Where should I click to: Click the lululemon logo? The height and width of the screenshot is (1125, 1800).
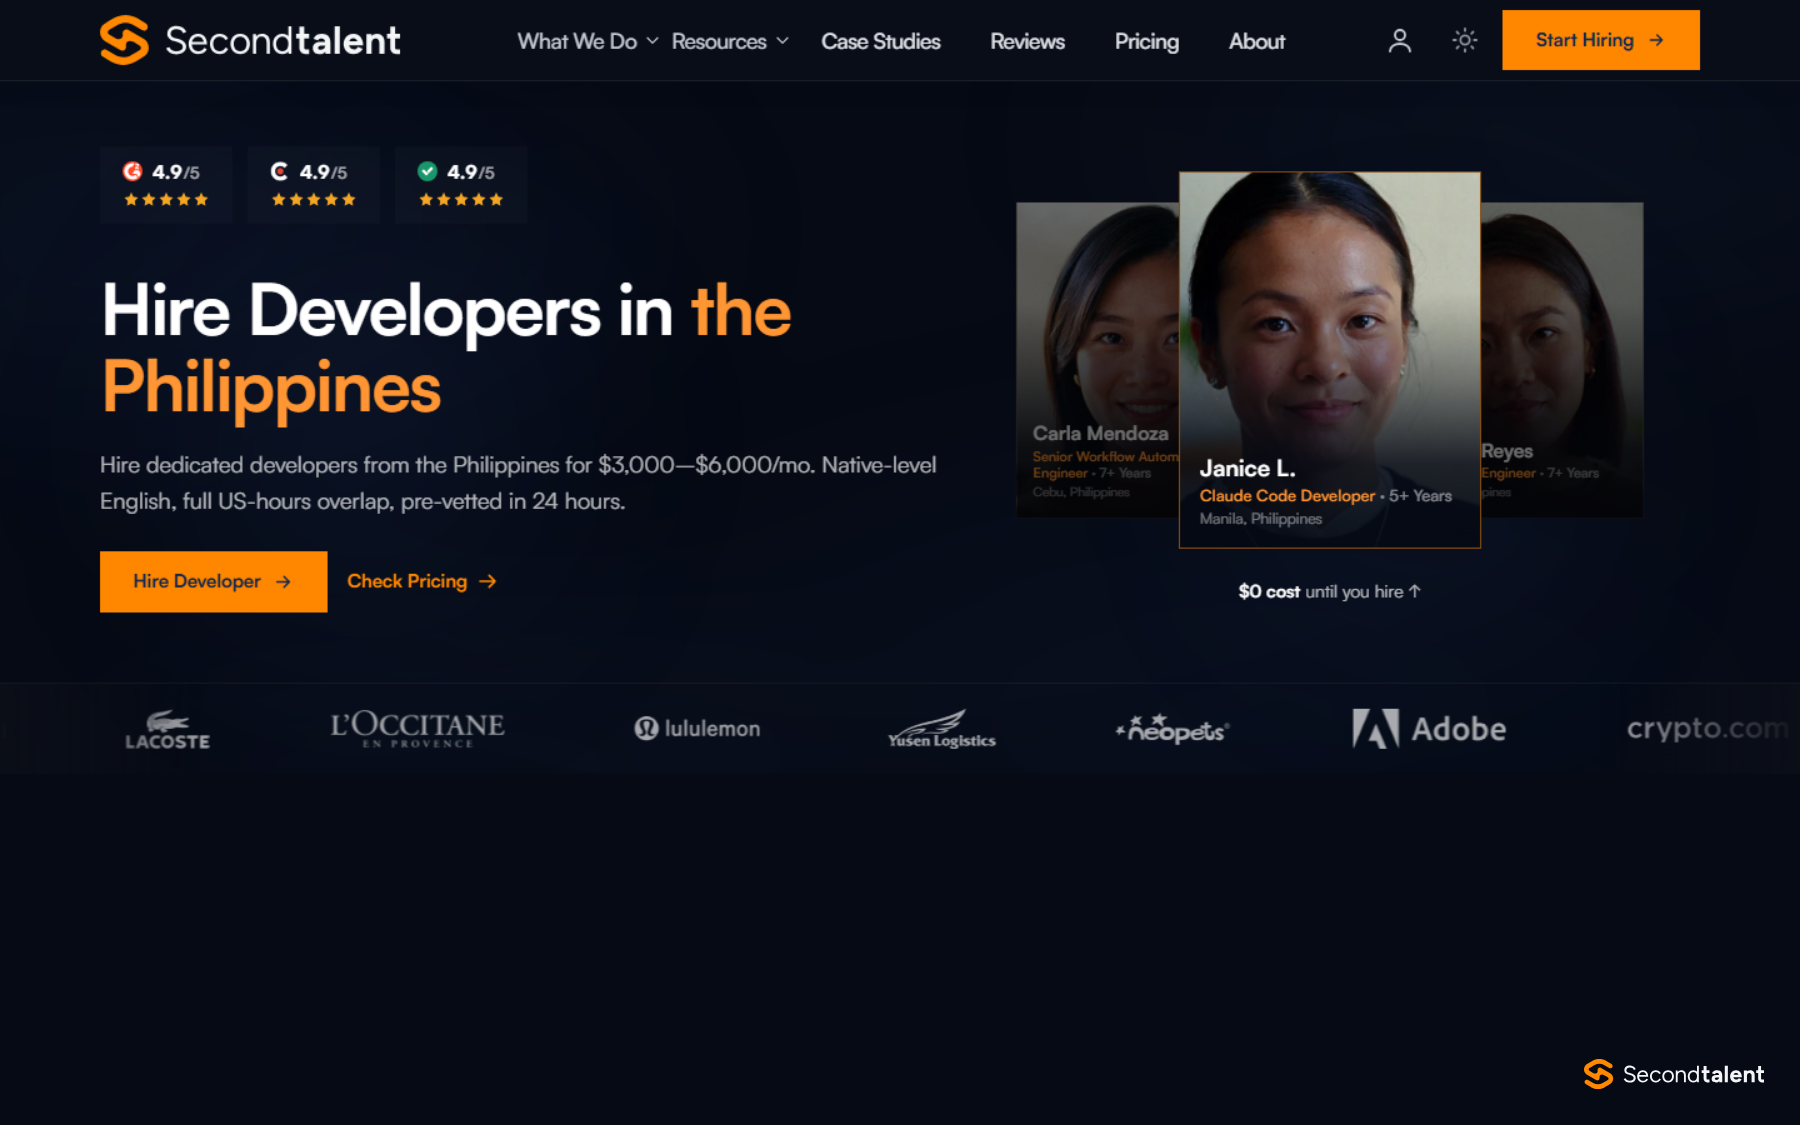[x=697, y=729]
